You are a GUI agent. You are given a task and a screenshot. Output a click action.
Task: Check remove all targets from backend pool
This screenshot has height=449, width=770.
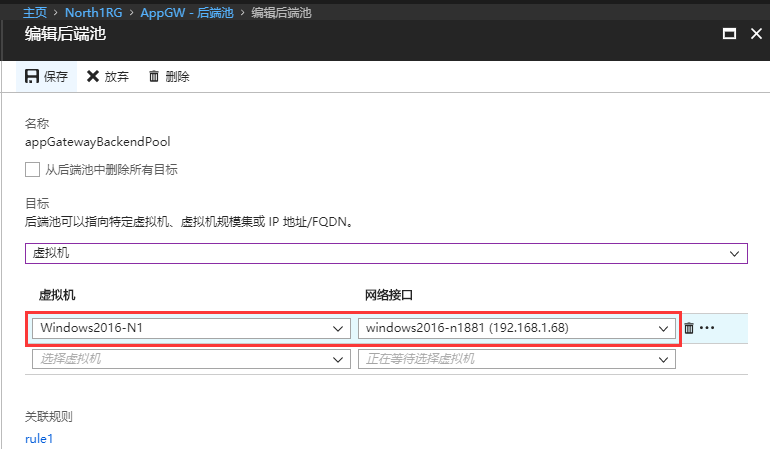tap(33, 169)
